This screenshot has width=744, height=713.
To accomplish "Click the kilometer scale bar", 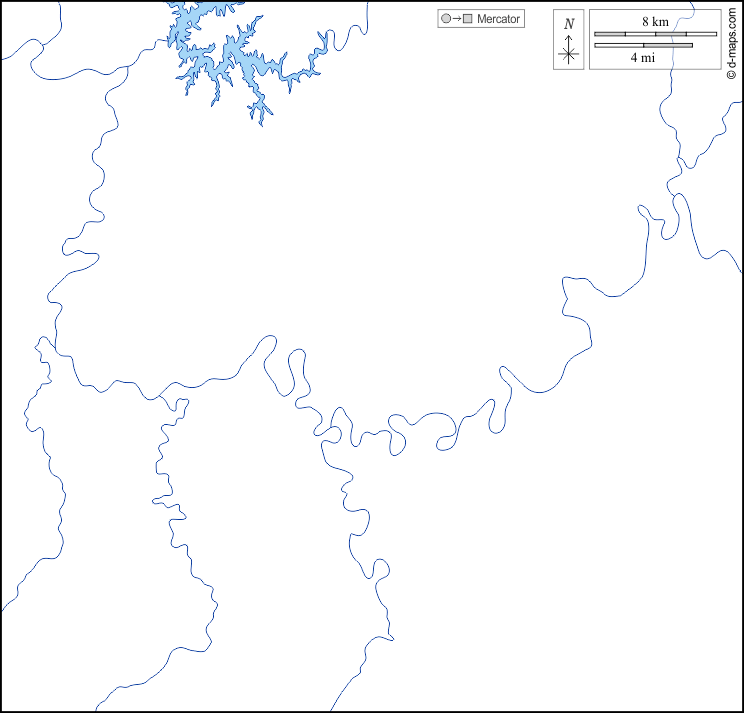I will click(655, 34).
